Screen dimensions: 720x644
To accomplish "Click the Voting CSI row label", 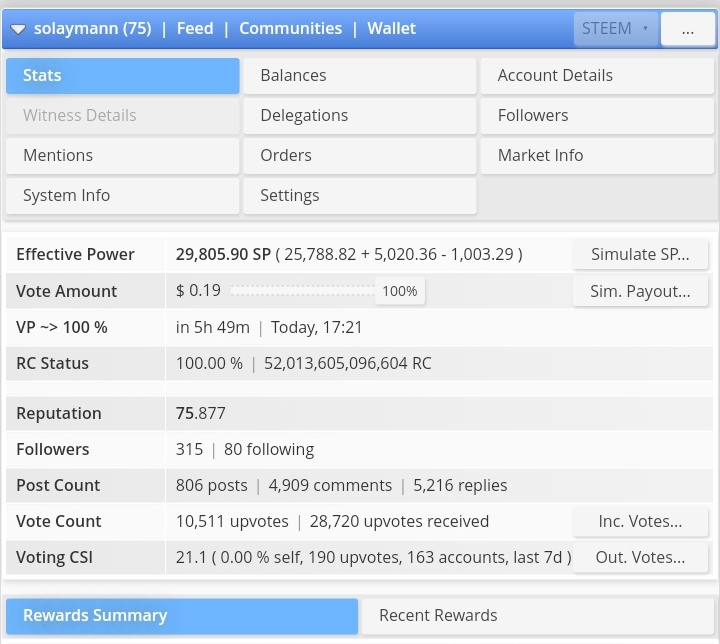I will tap(55, 558).
